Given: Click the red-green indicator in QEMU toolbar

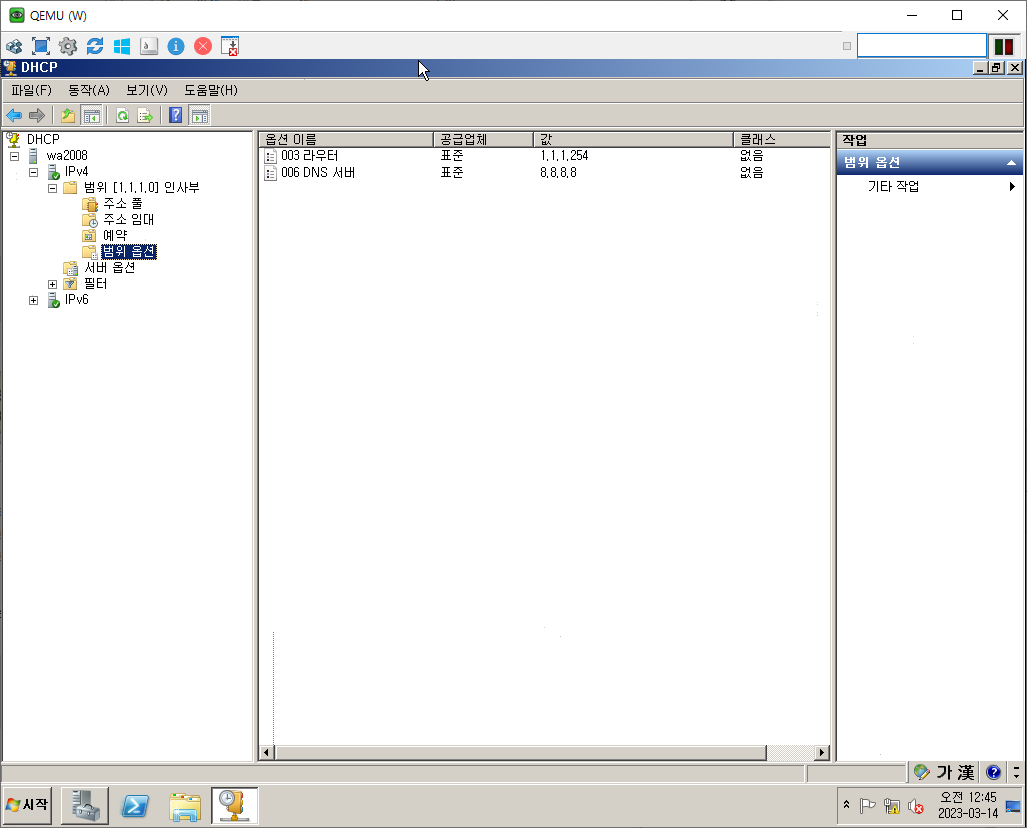Looking at the screenshot, I should pos(1004,47).
